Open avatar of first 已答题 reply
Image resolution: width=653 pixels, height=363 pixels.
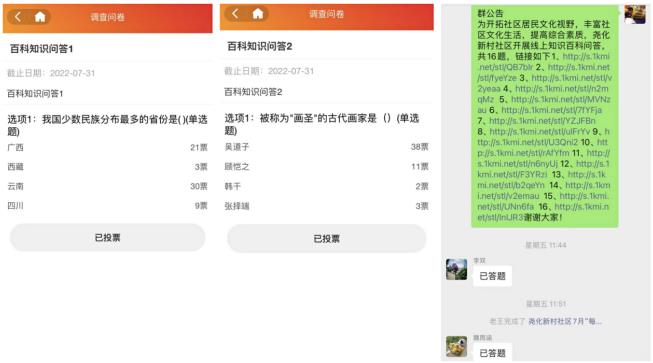tap(456, 269)
